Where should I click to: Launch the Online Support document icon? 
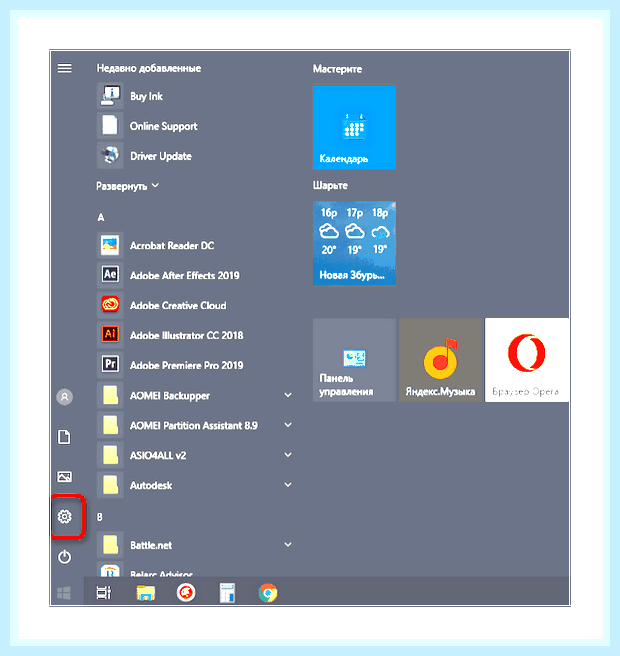(110, 126)
